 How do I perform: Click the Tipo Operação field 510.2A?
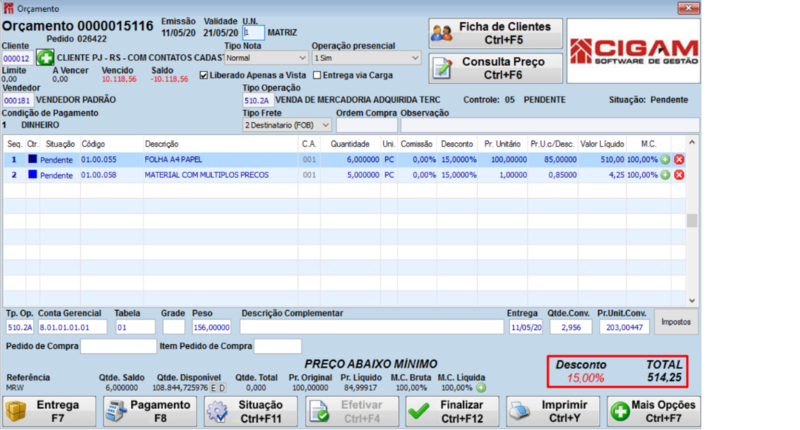[257, 100]
